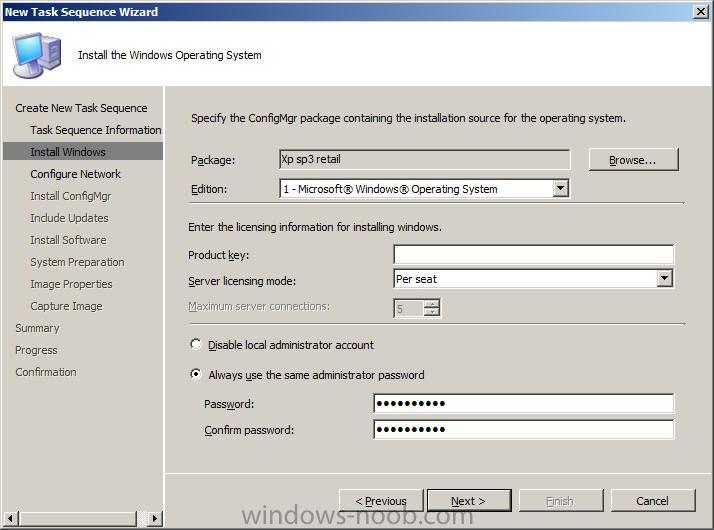Viewport: 714px width, 530px height.
Task: Click the Package field showing Xp sp3 retail
Action: coord(424,159)
